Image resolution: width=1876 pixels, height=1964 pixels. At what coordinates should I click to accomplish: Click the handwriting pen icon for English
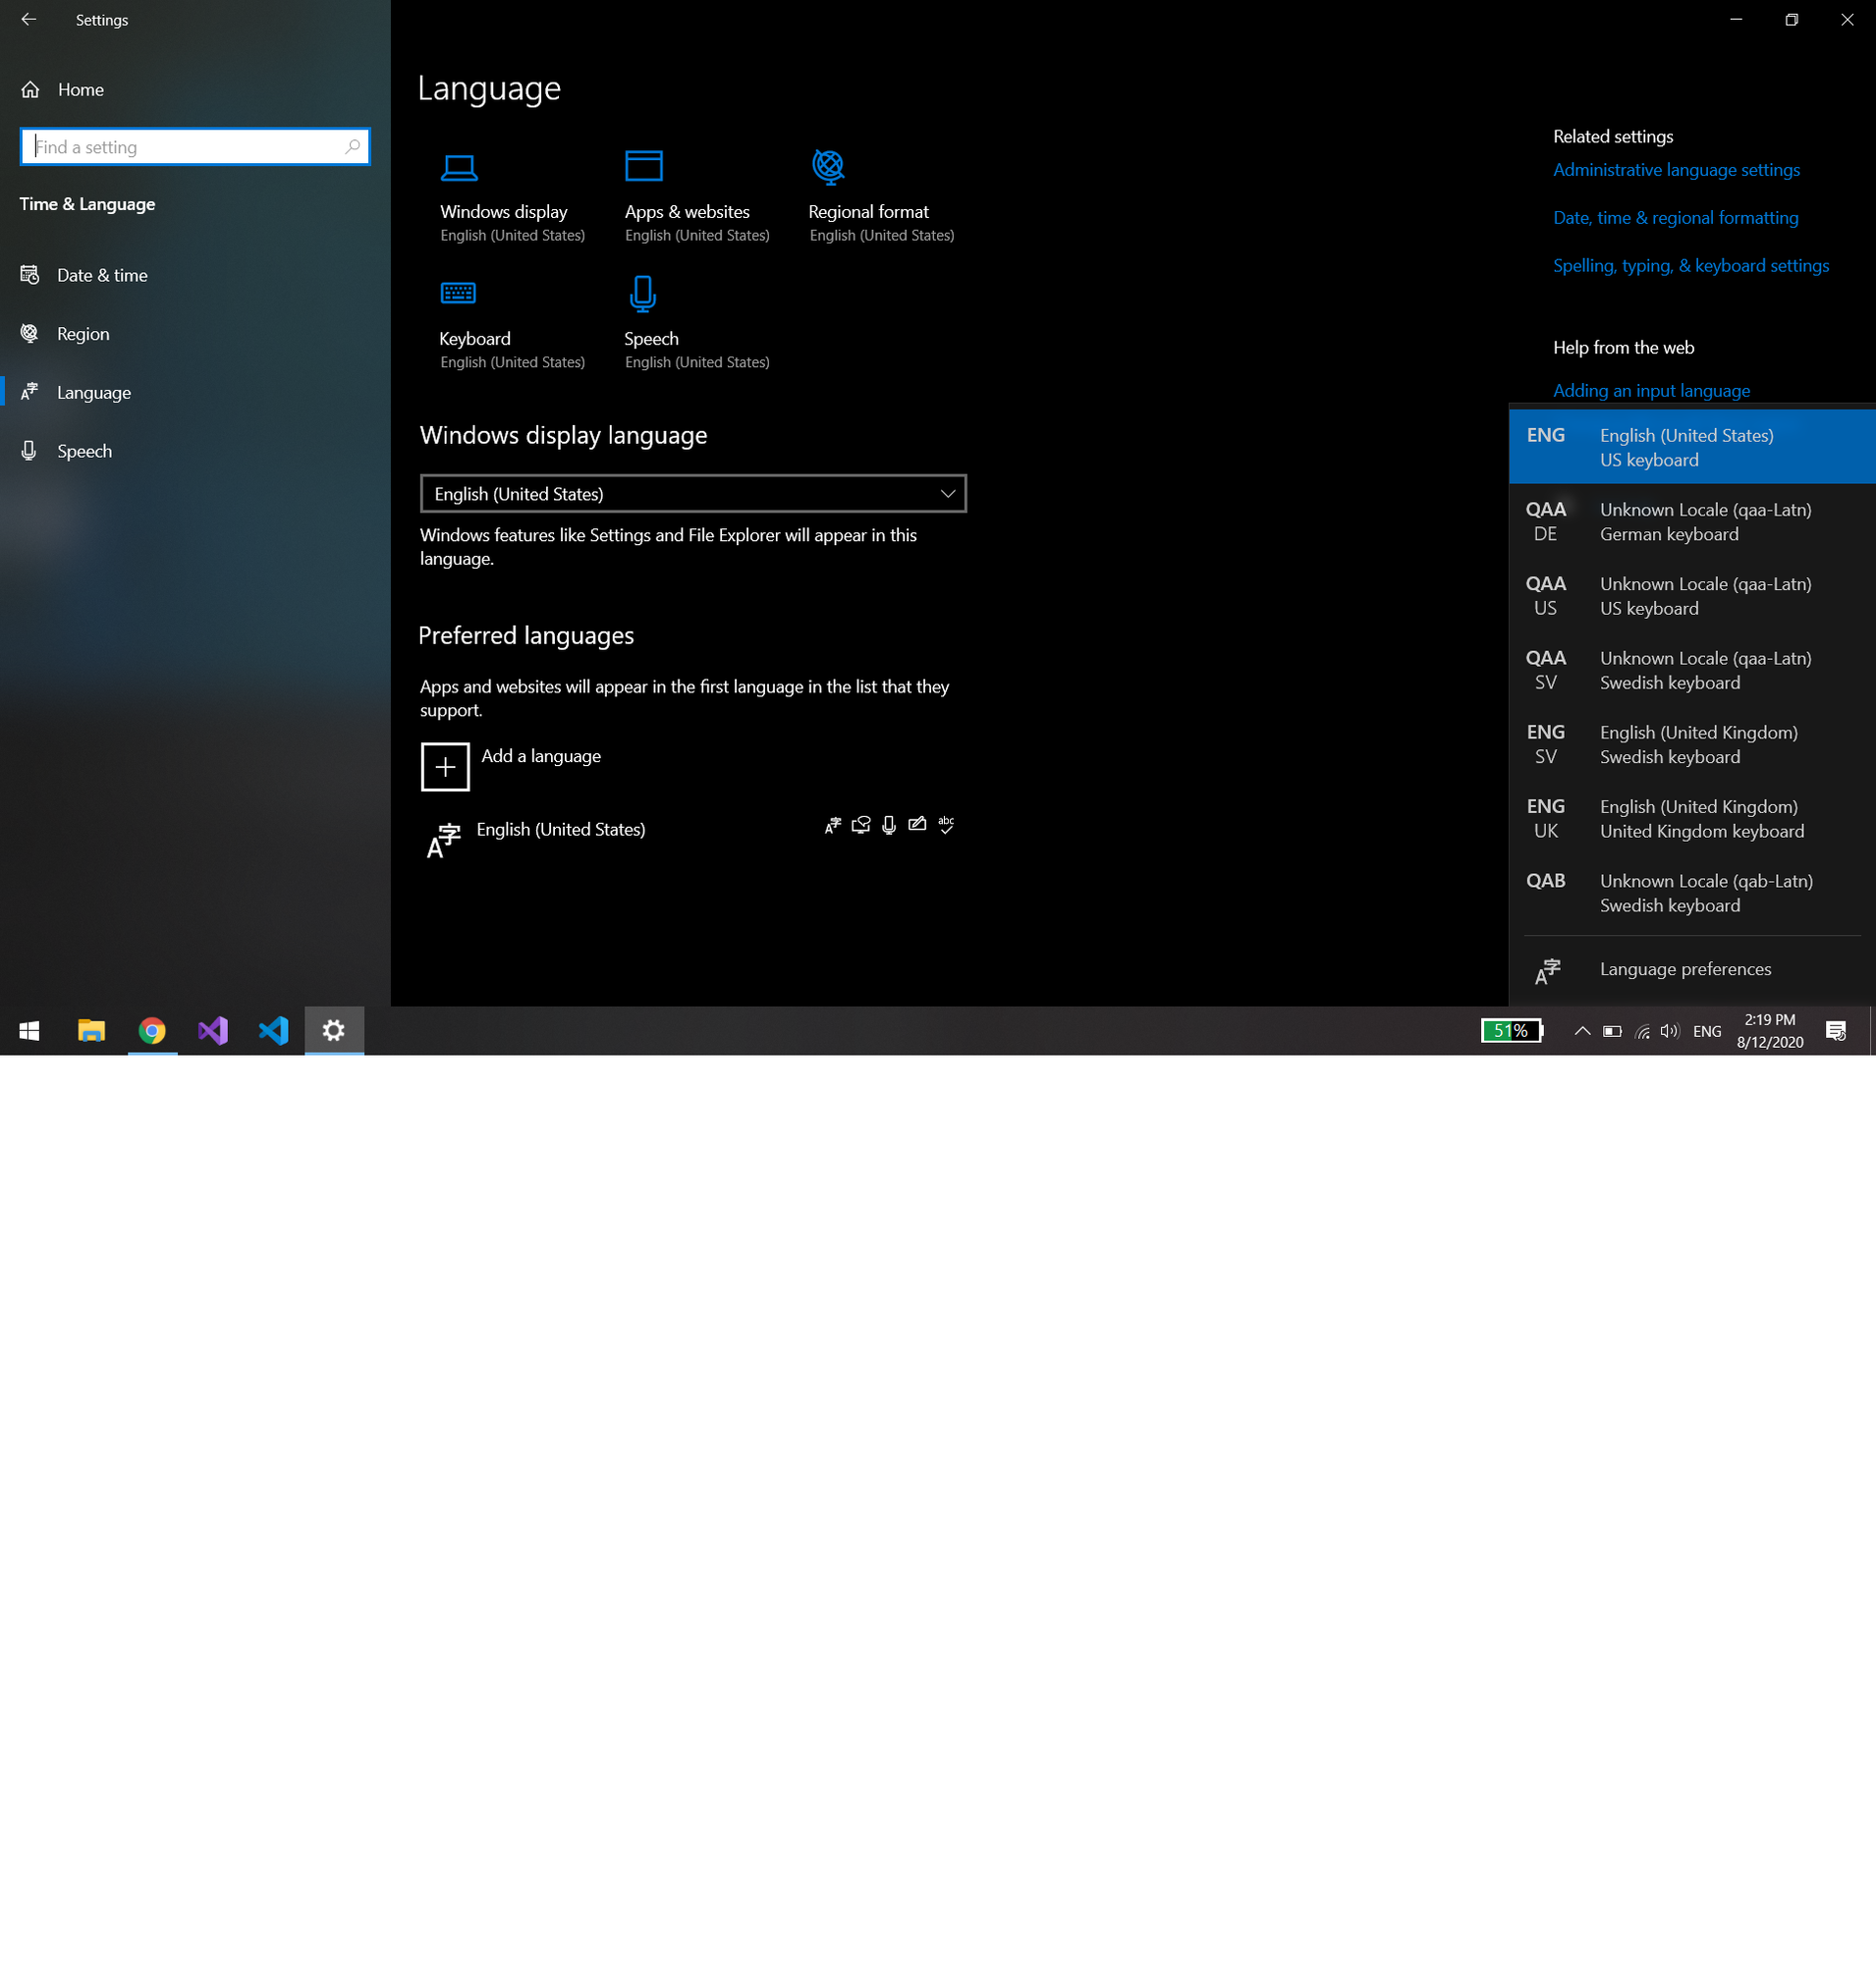pos(917,825)
